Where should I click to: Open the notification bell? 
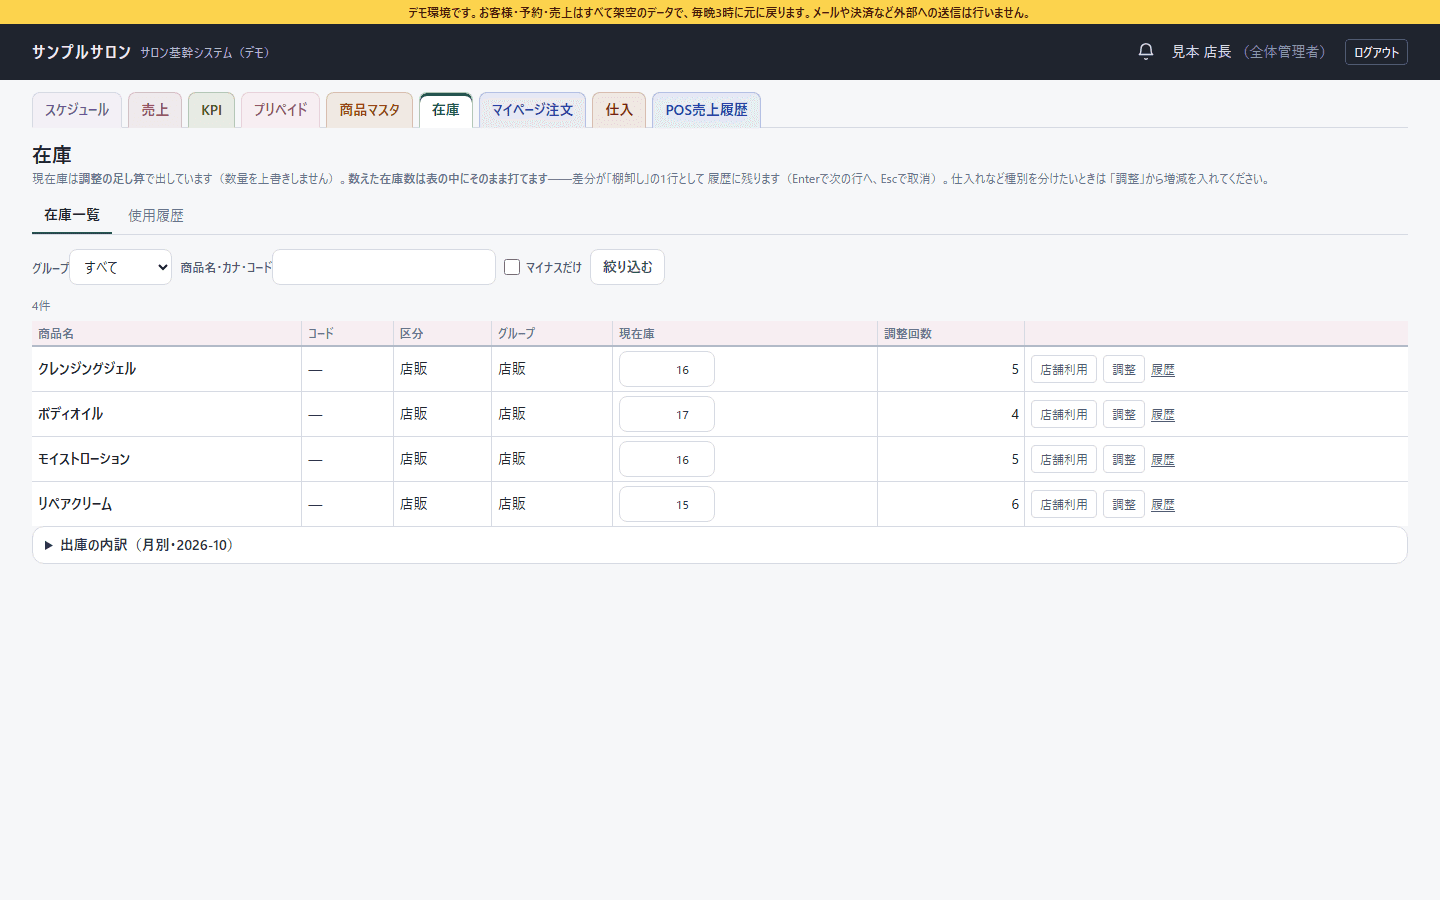[x=1146, y=51]
